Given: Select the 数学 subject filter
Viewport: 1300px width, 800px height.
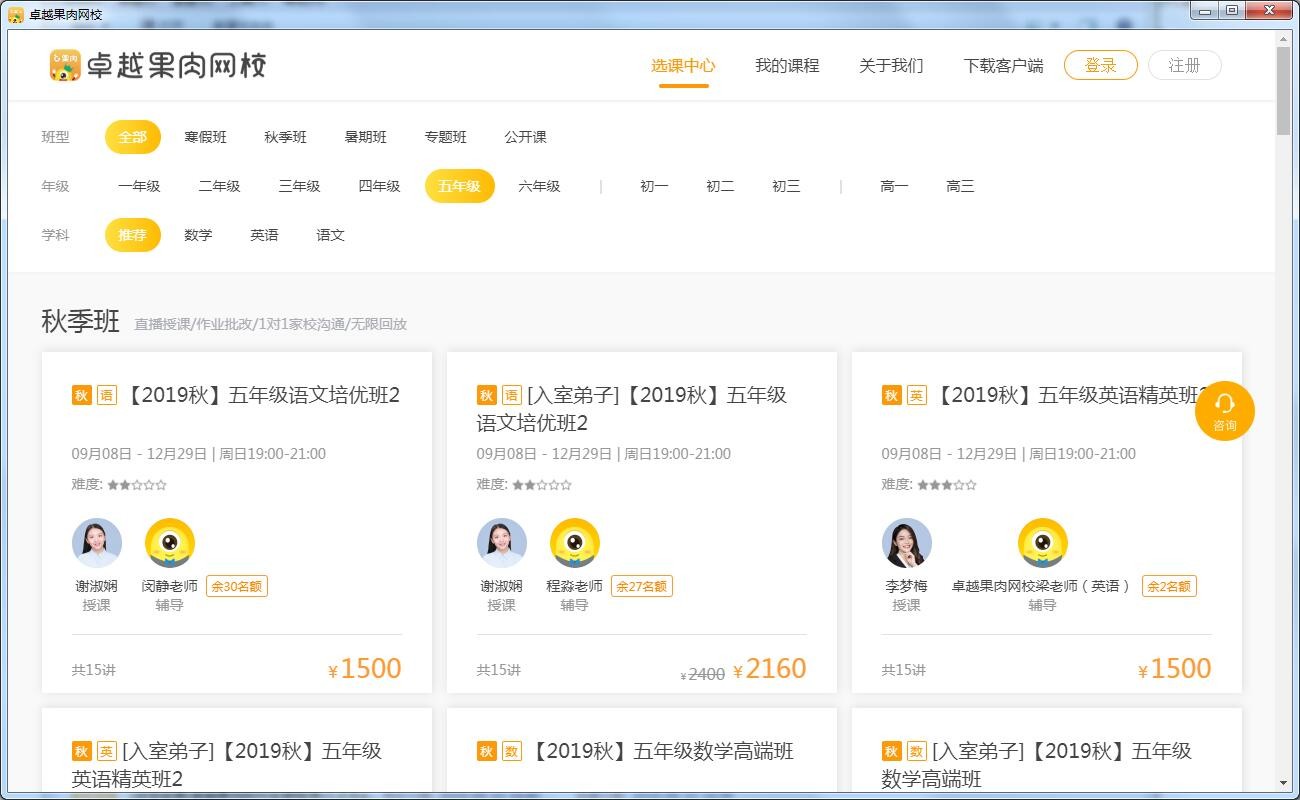Looking at the screenshot, I should pos(198,235).
